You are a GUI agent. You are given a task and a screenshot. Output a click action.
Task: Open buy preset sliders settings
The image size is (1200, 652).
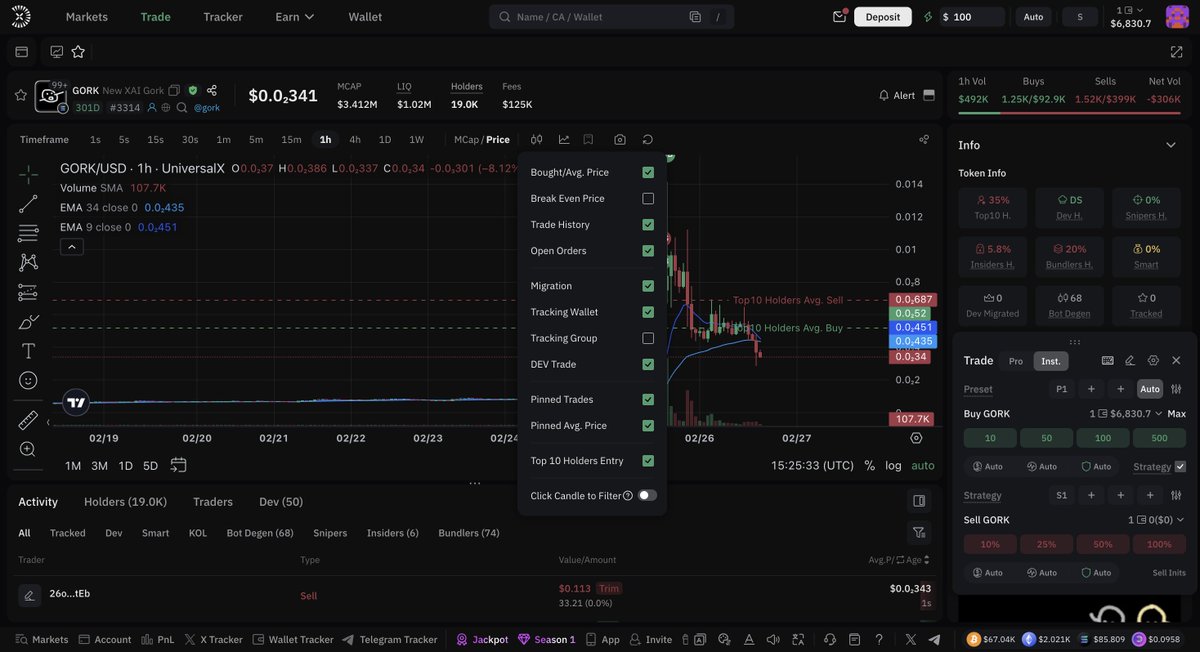[1176, 389]
